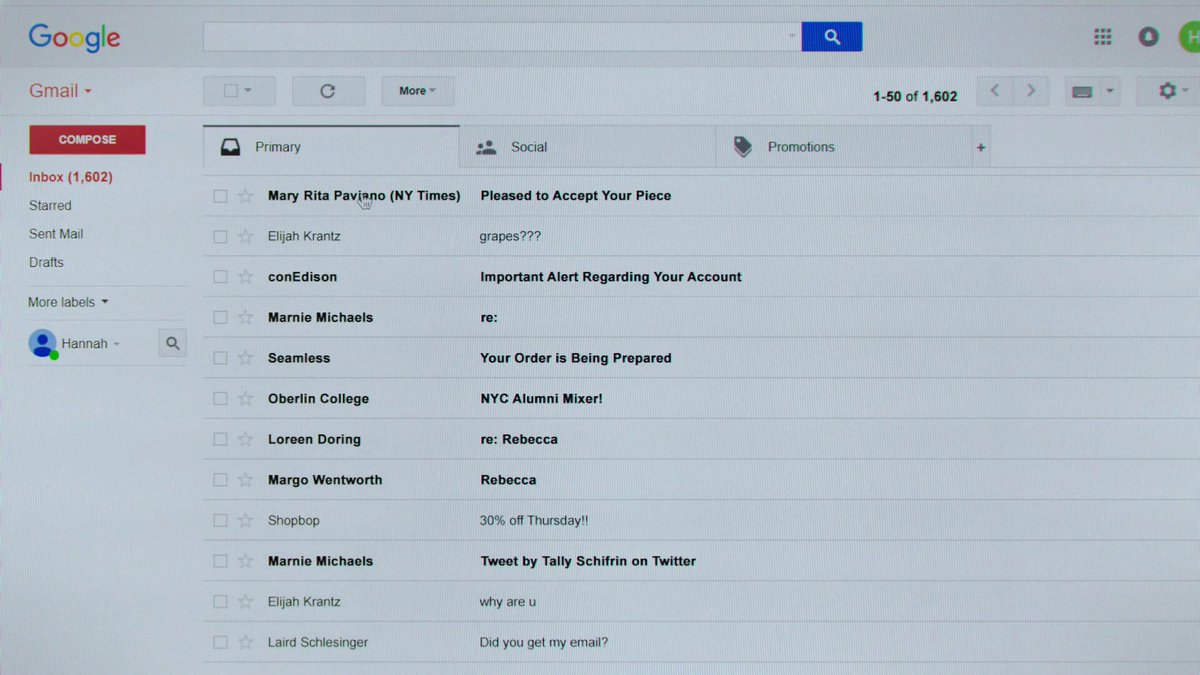Tick the Mary Rita Paviano email checkbox
Image resolution: width=1200 pixels, height=675 pixels.
tap(220, 196)
